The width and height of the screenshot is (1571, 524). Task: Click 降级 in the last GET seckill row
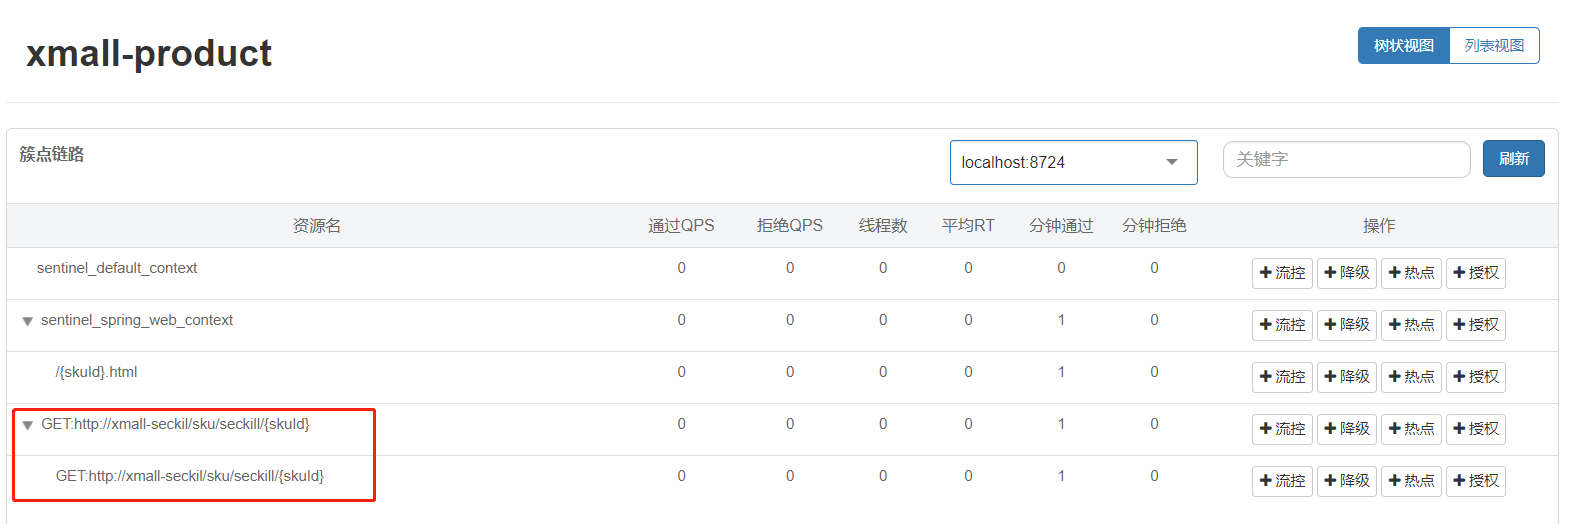(x=1346, y=481)
